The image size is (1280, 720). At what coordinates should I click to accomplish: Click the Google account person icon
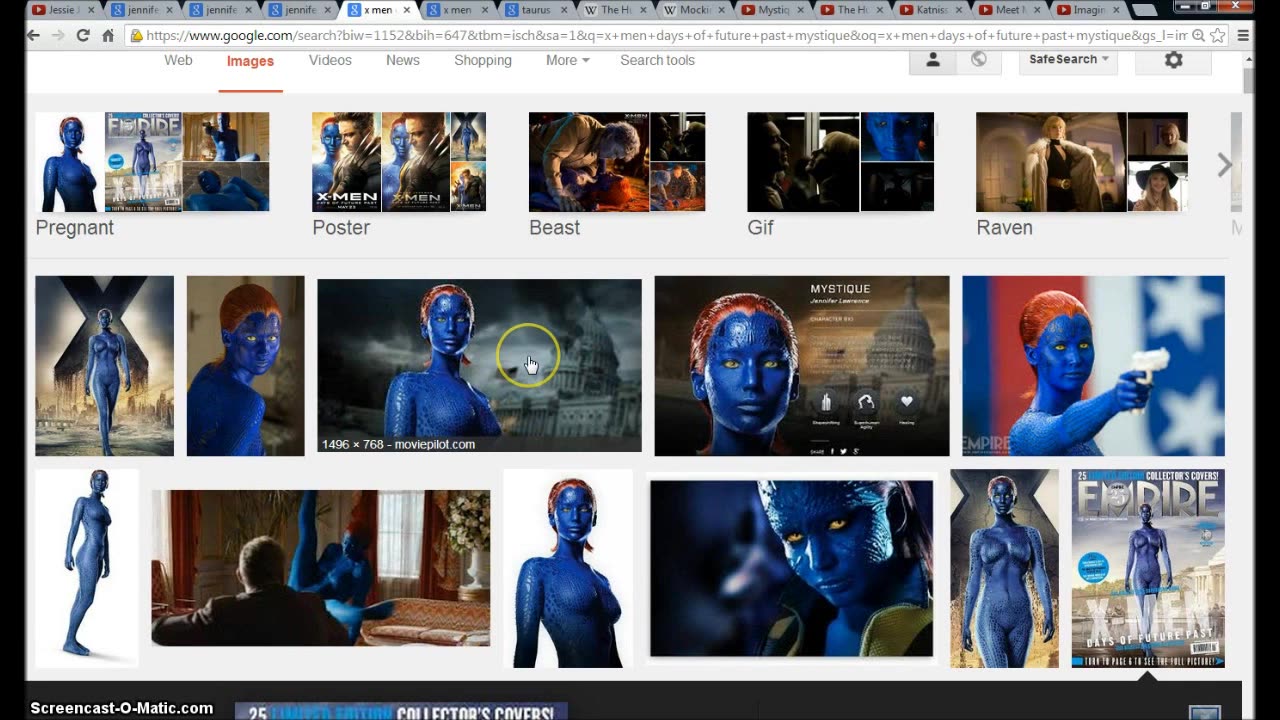click(x=933, y=60)
